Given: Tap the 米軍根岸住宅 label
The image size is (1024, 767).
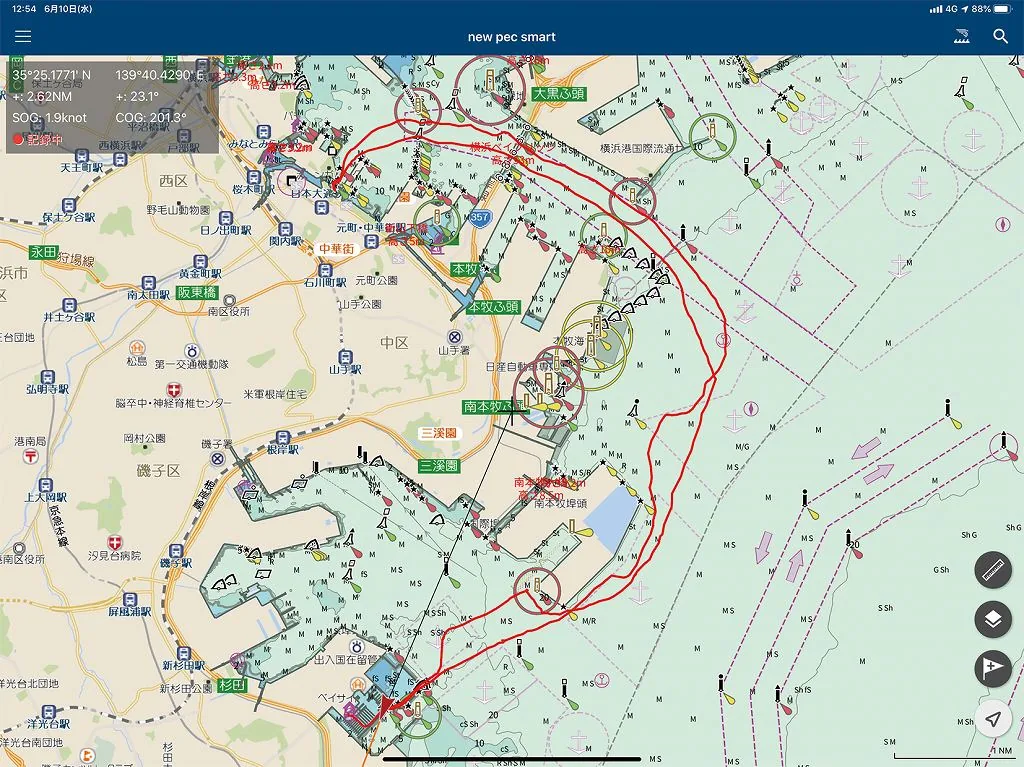Looking at the screenshot, I should [x=275, y=394].
